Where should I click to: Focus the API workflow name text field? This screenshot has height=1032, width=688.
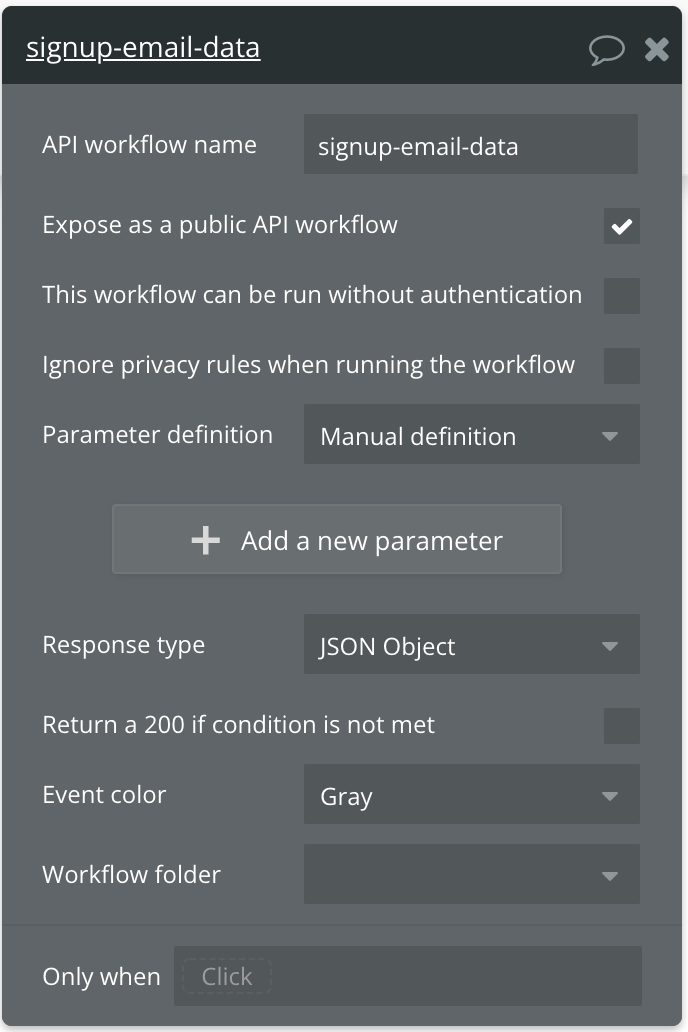pyautogui.click(x=470, y=146)
